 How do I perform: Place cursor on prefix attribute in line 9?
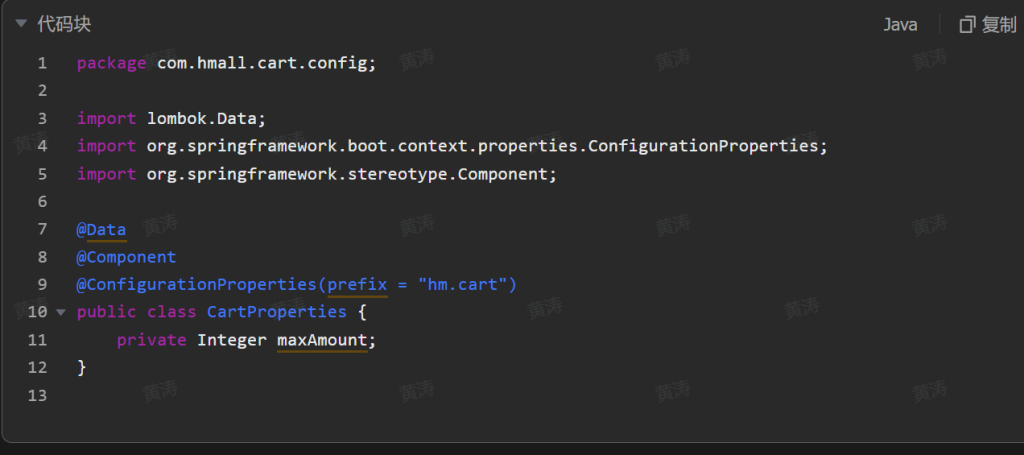pos(357,285)
